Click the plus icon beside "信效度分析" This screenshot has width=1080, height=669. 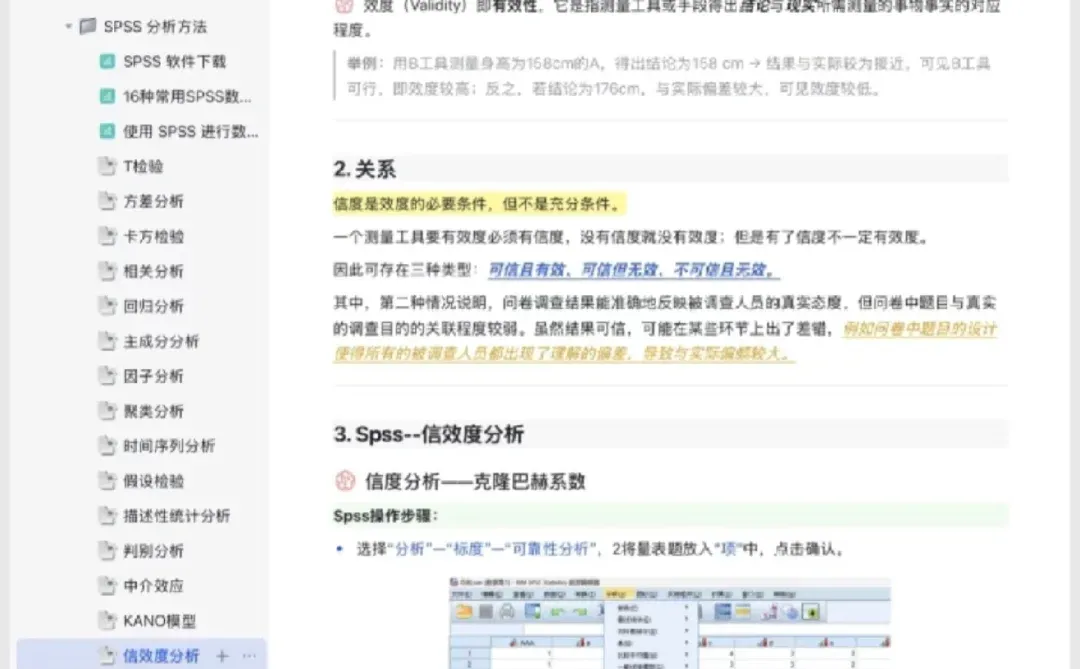tap(222, 655)
